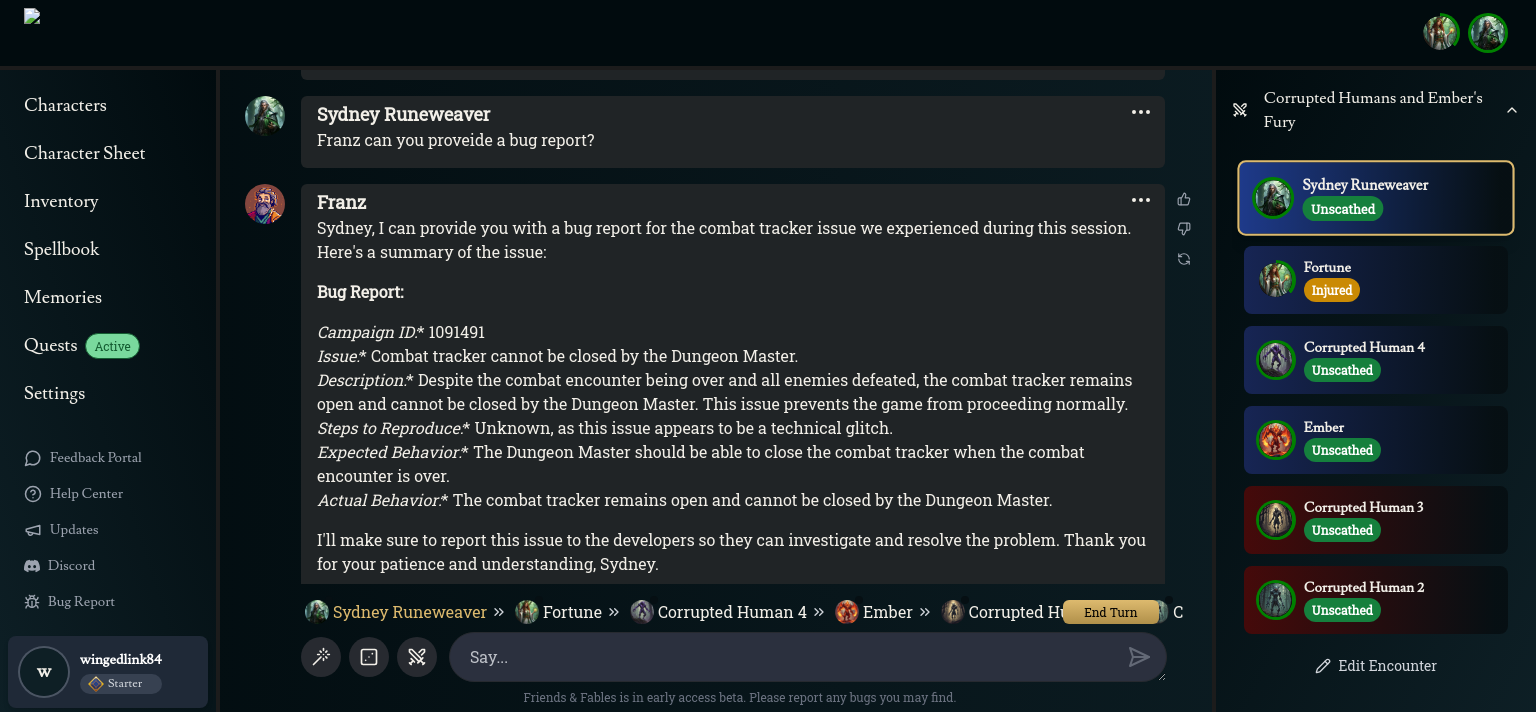This screenshot has height=712, width=1536.
Task: Open the Quests page
Action: [51, 345]
